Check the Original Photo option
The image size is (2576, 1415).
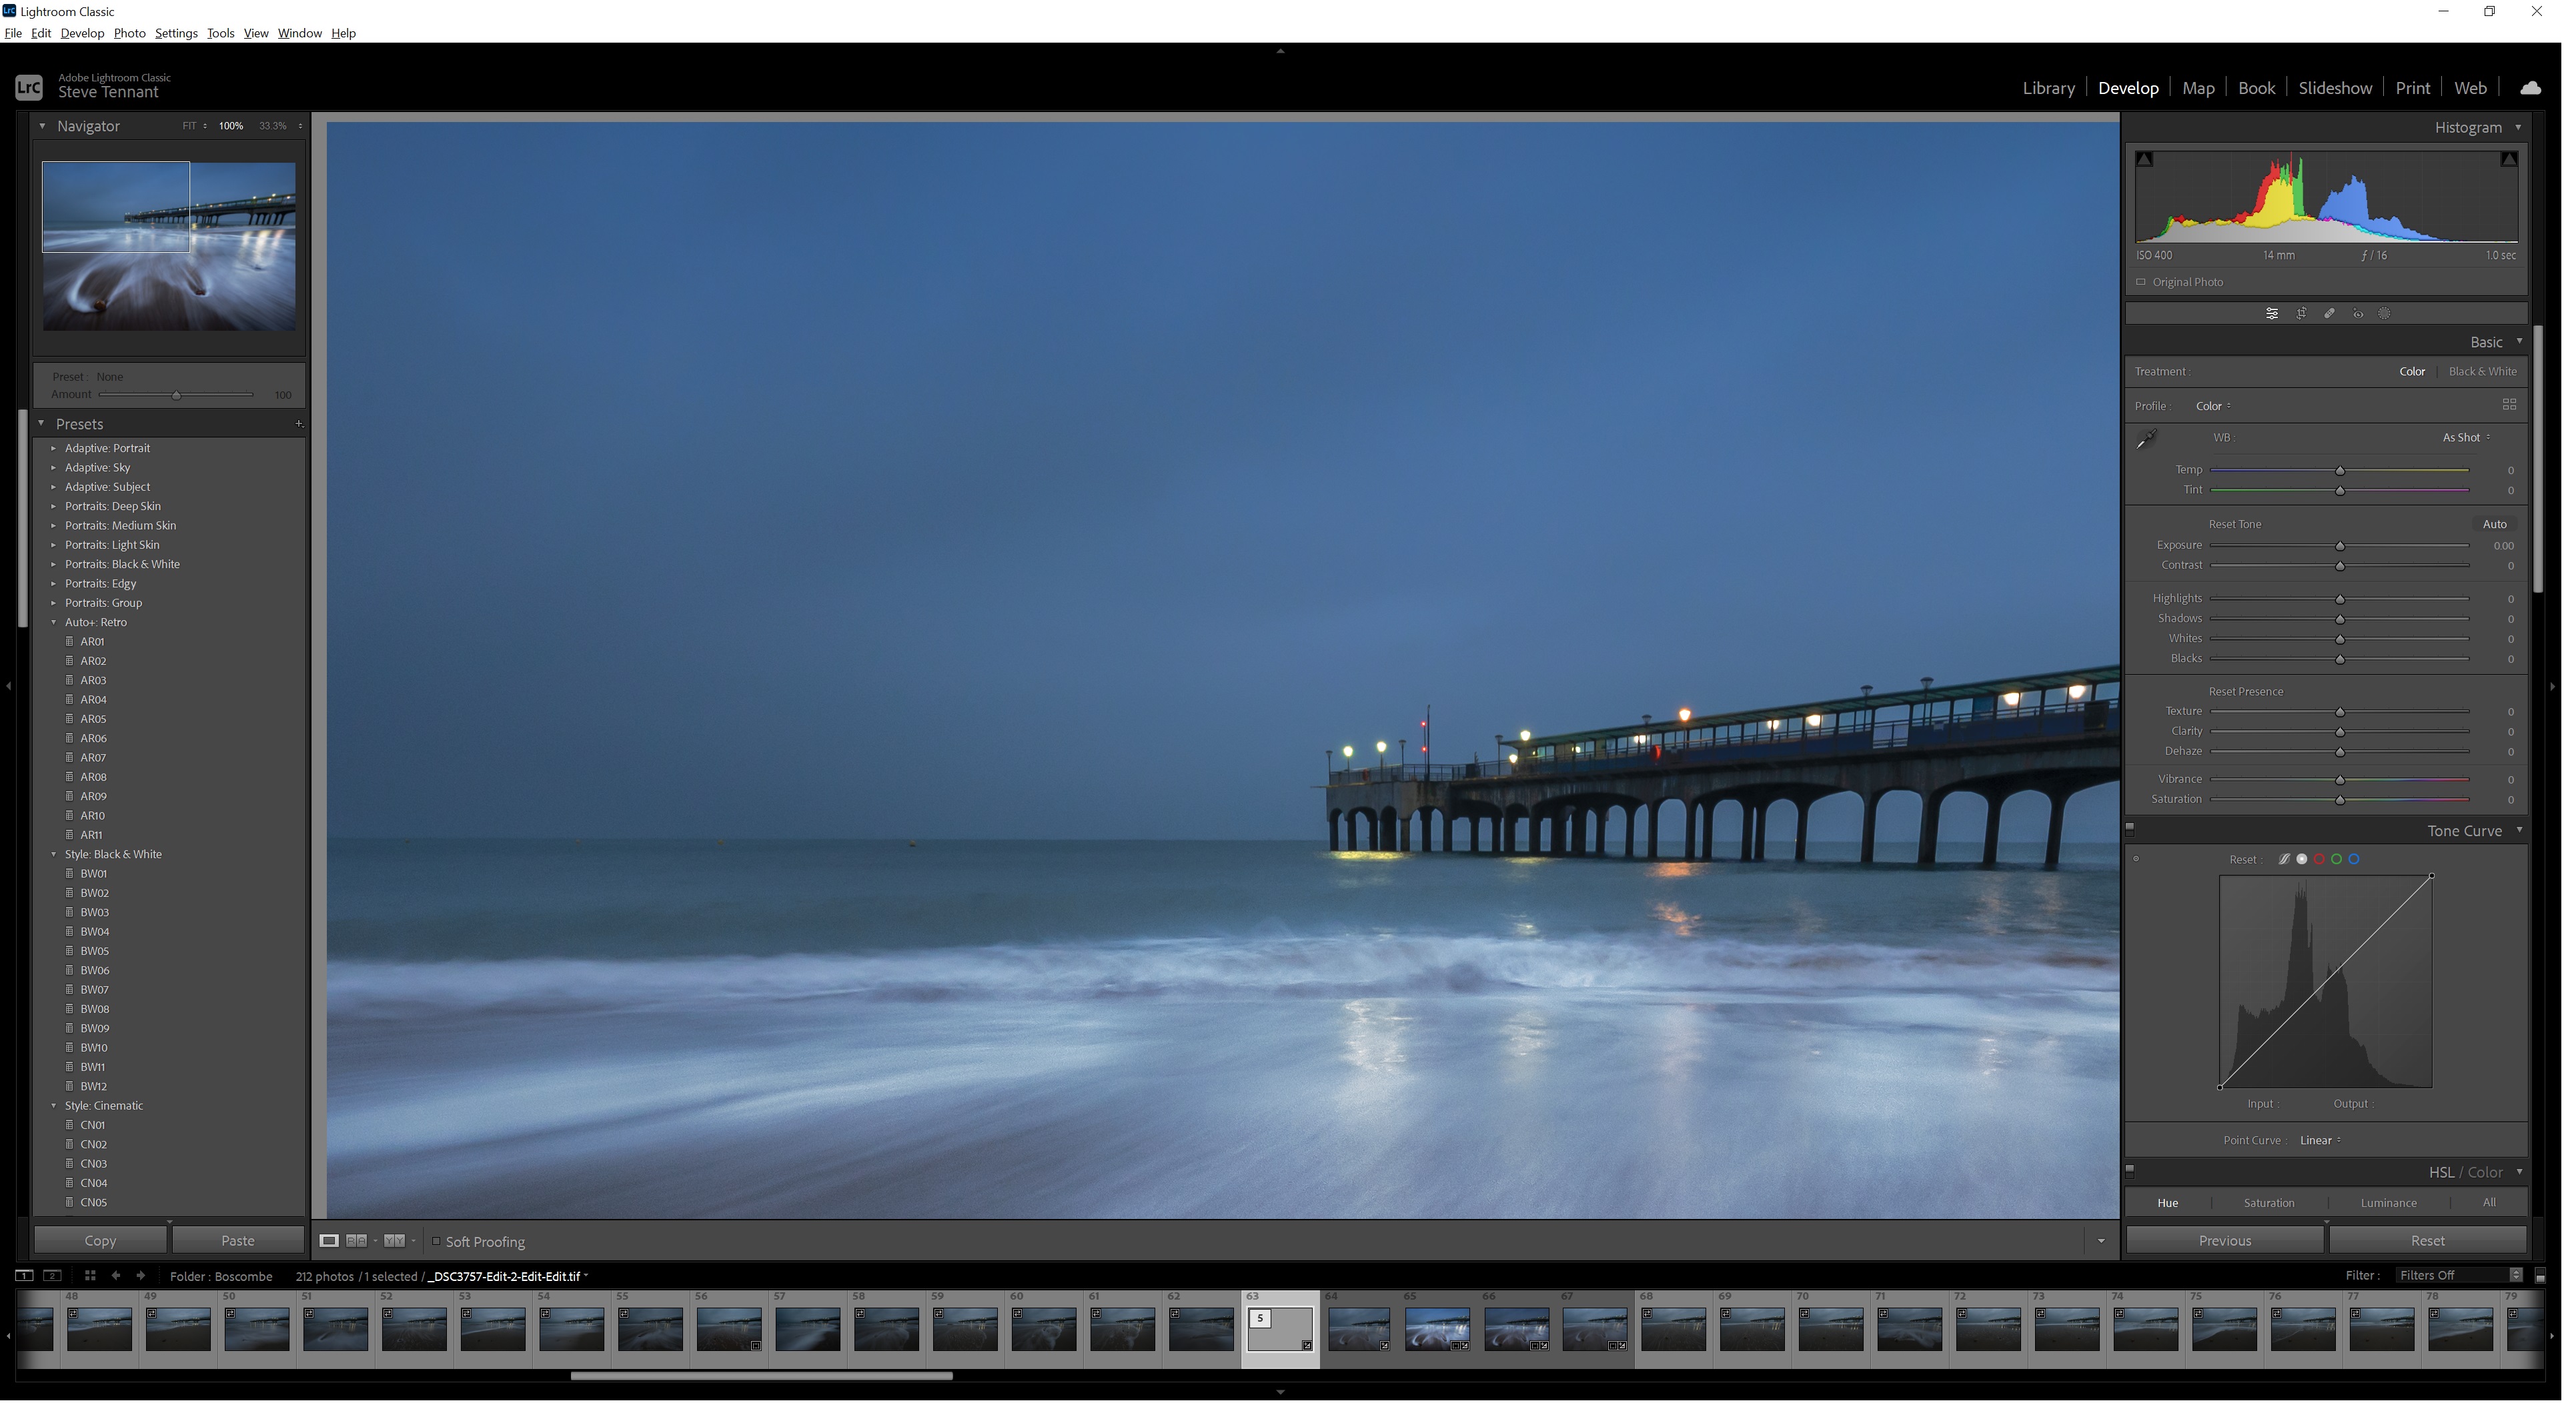pos(2141,281)
